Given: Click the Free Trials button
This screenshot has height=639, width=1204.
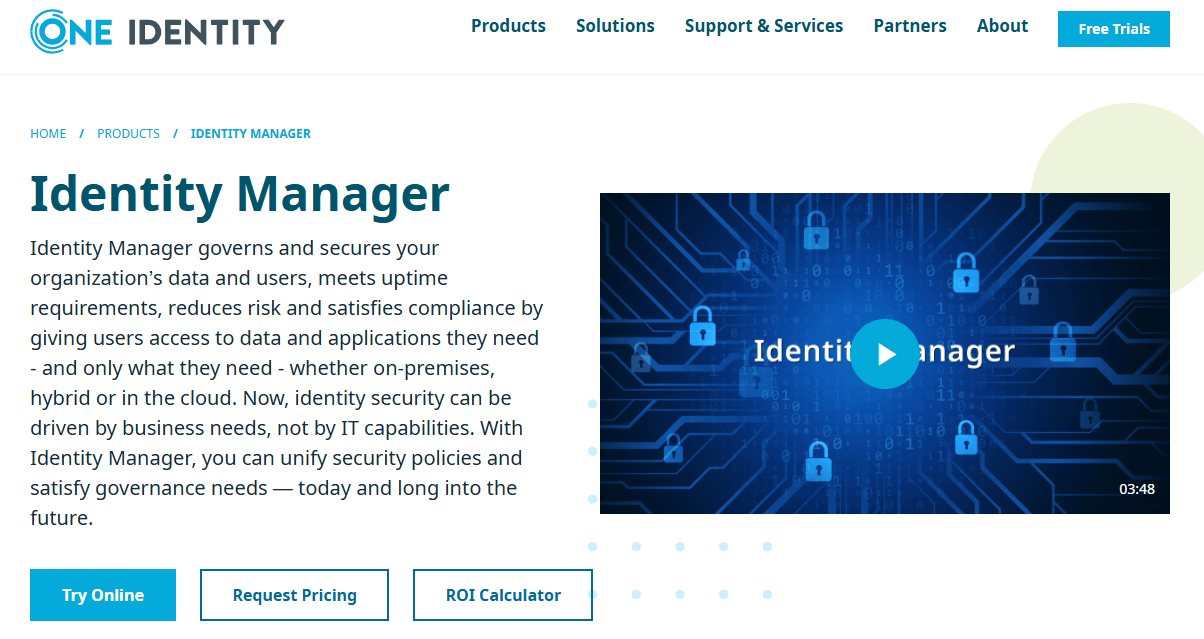Looking at the screenshot, I should 1114,29.
